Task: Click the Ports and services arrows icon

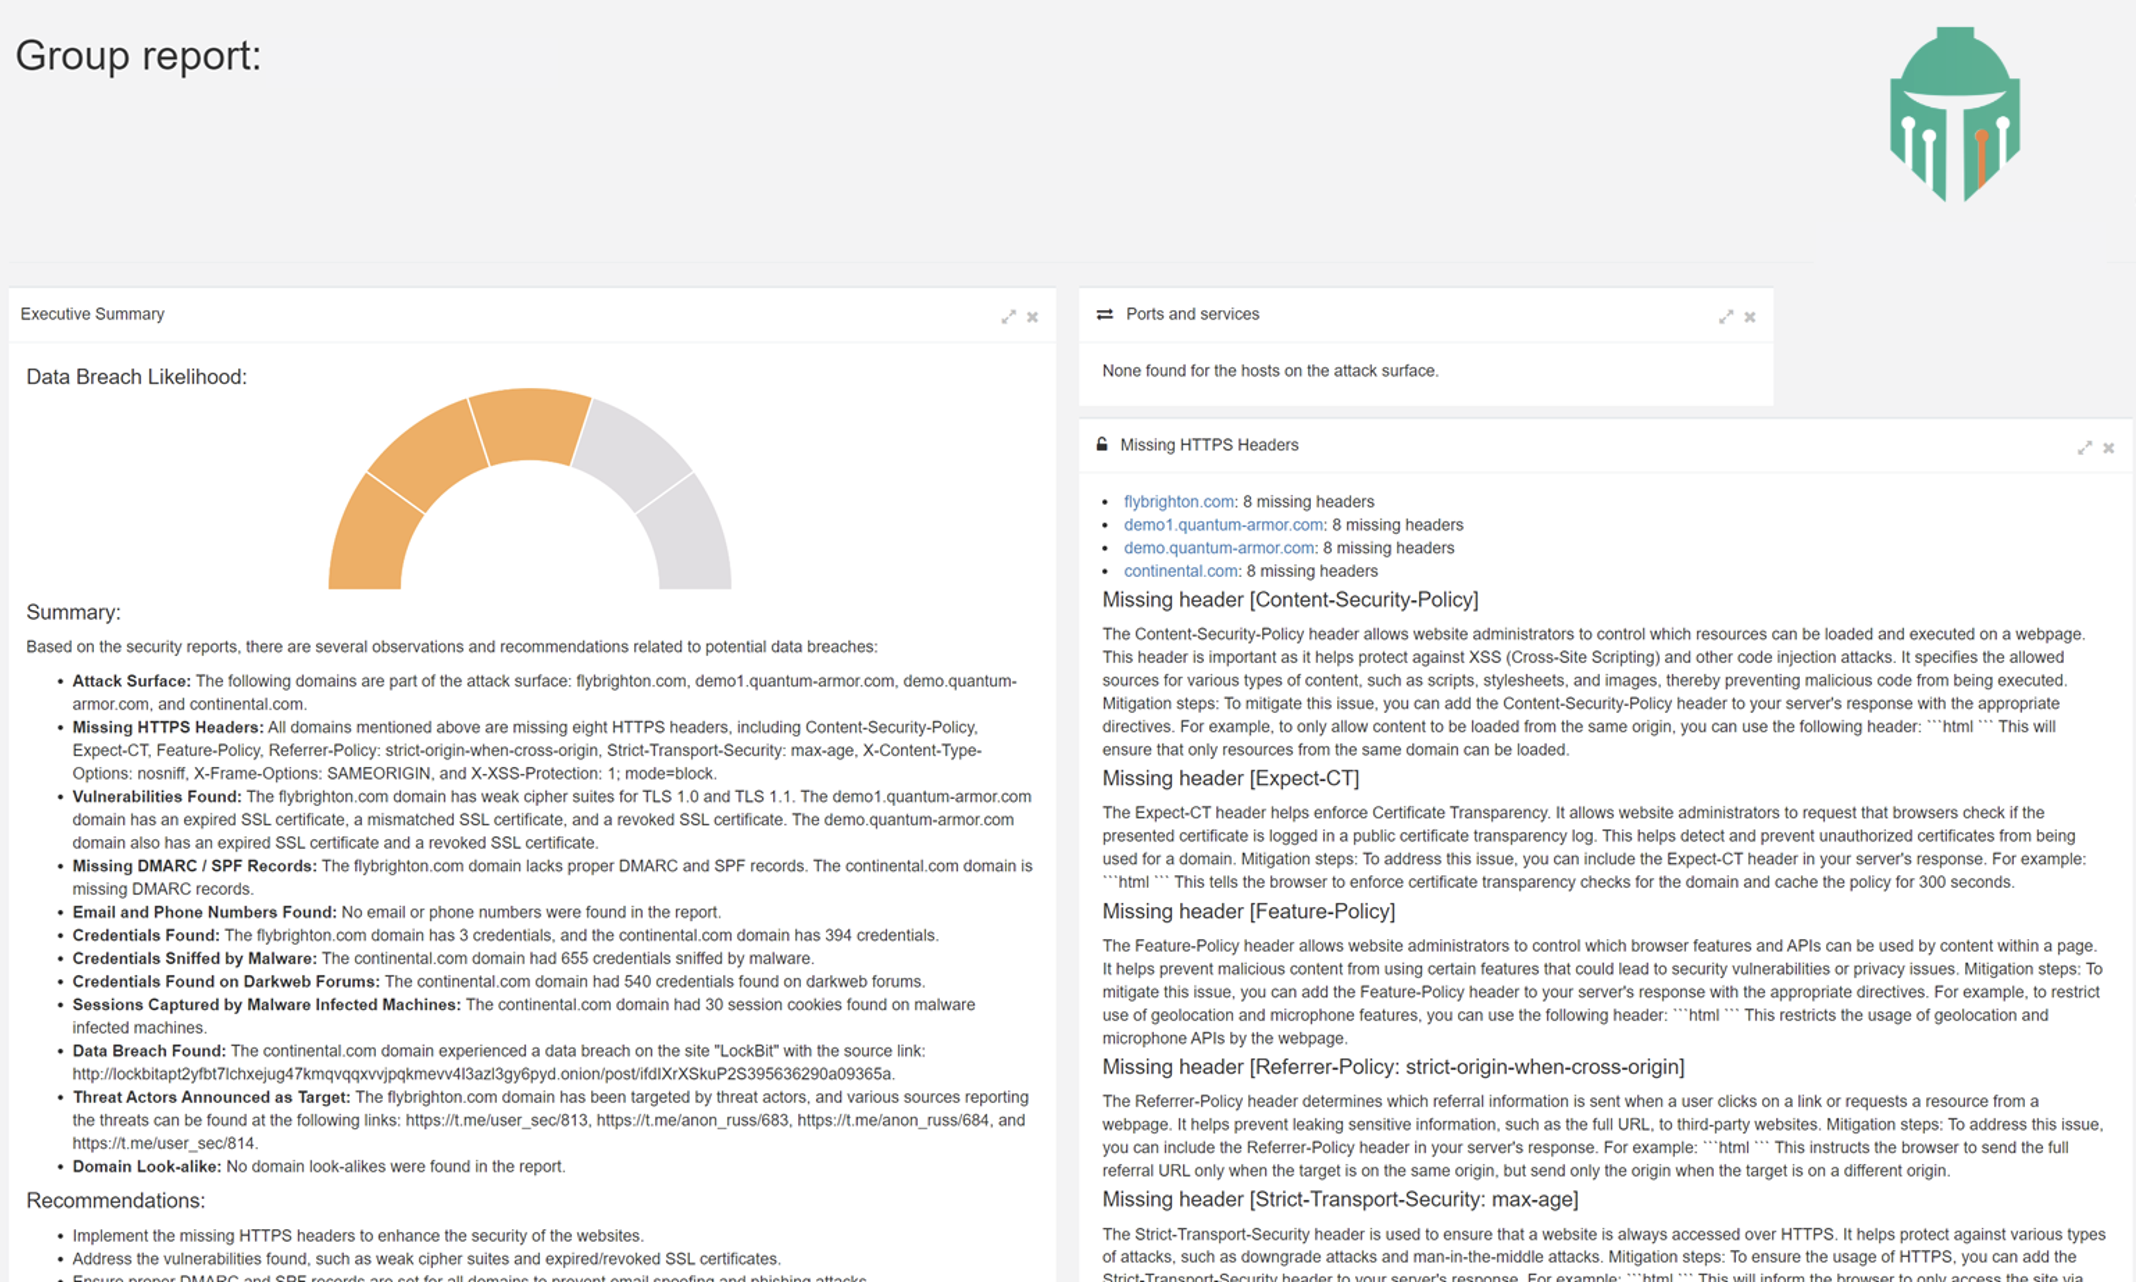Action: pos(1105,314)
